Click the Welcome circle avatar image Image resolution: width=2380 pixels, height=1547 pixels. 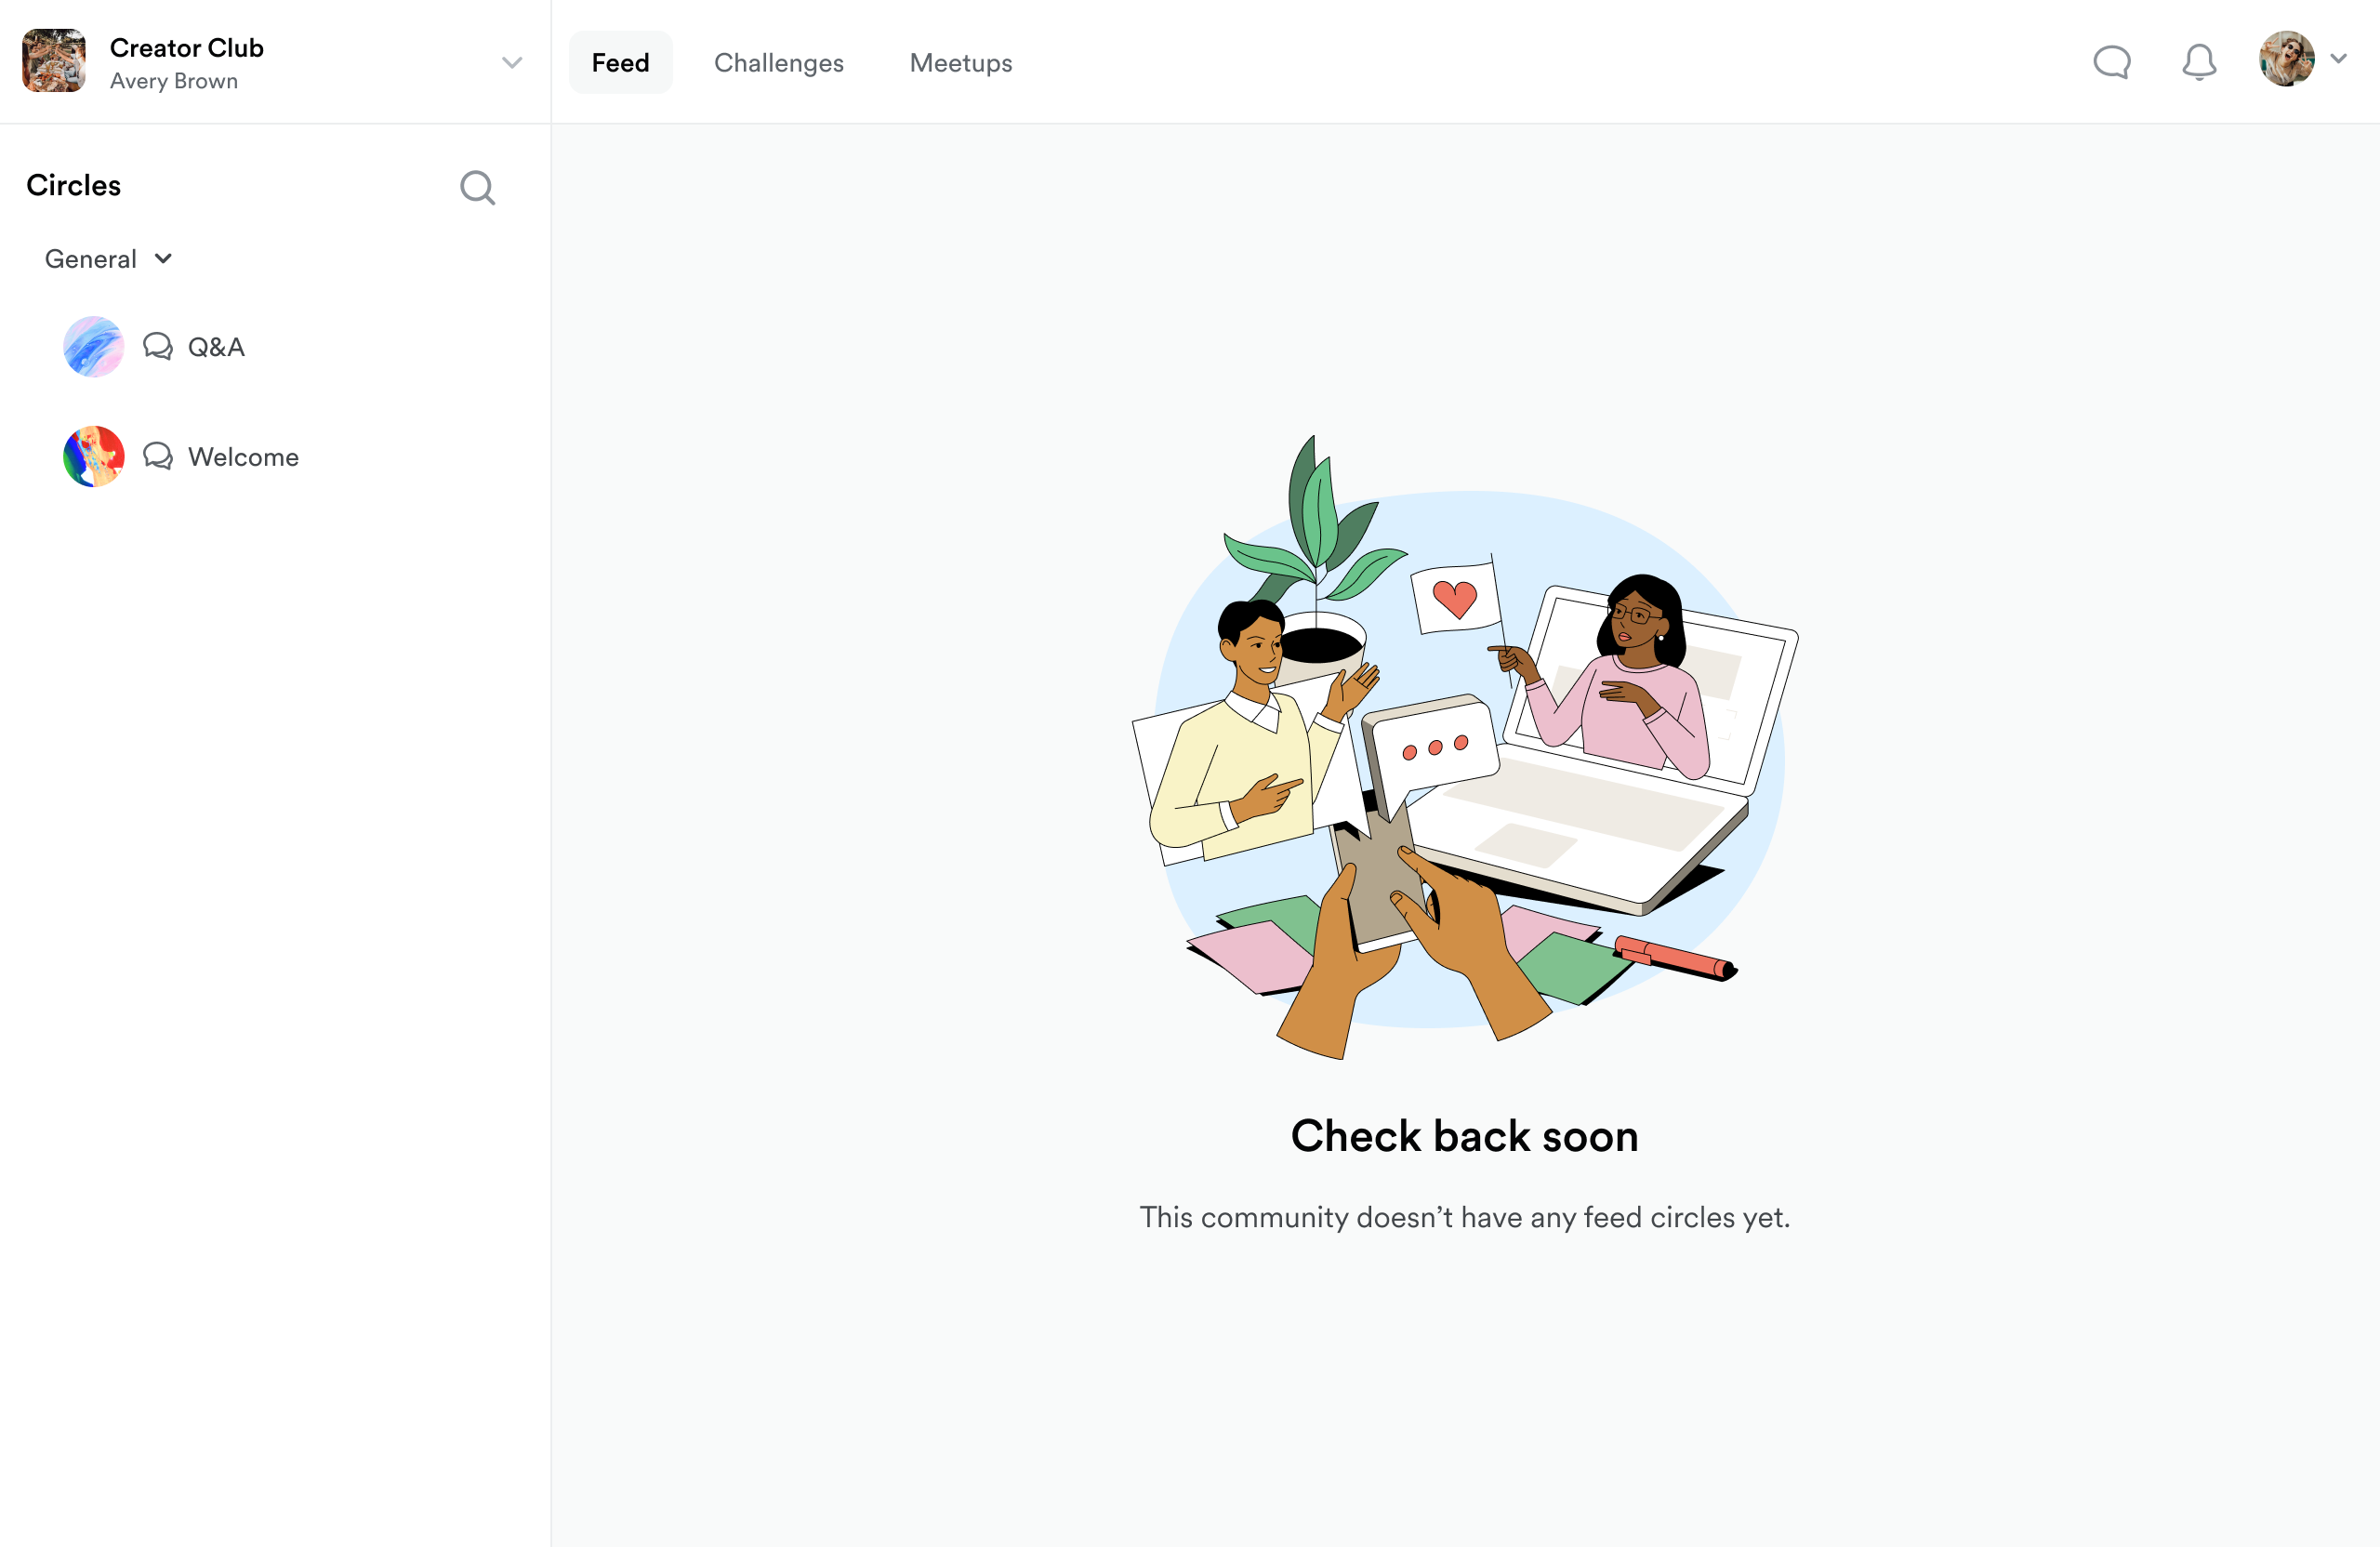93,457
